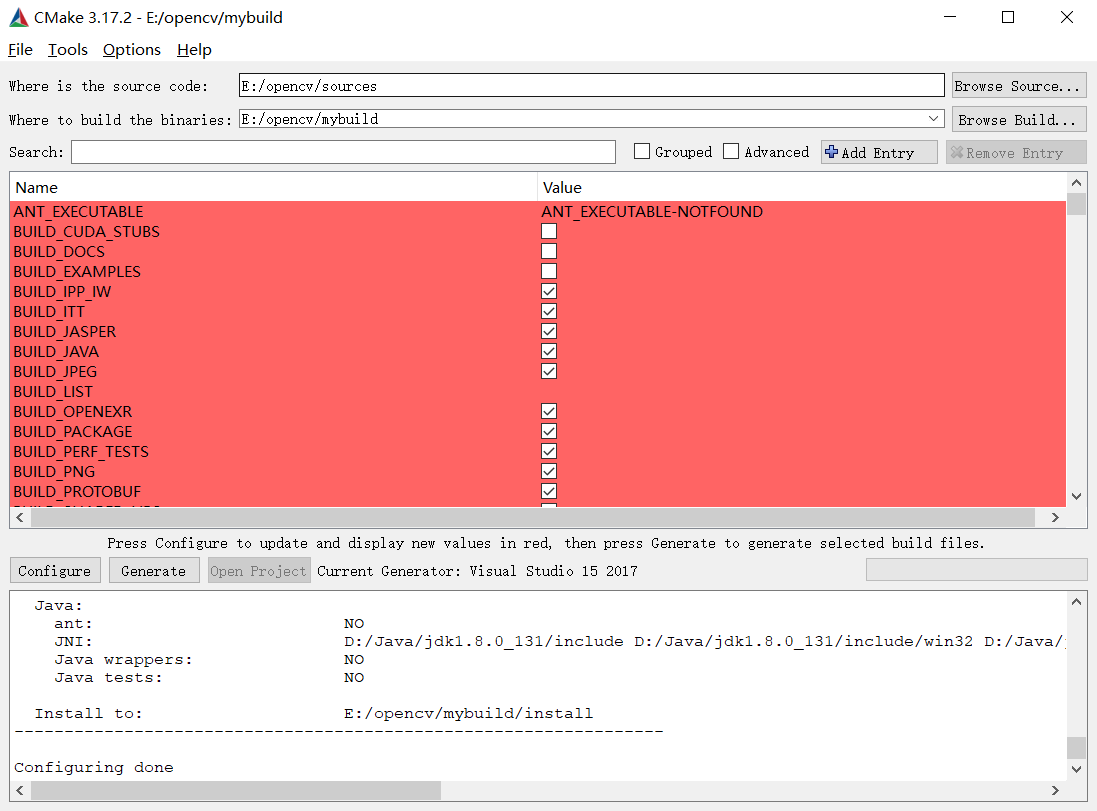Uncheck the BUILD_IPP_IW checkbox

(x=549, y=291)
